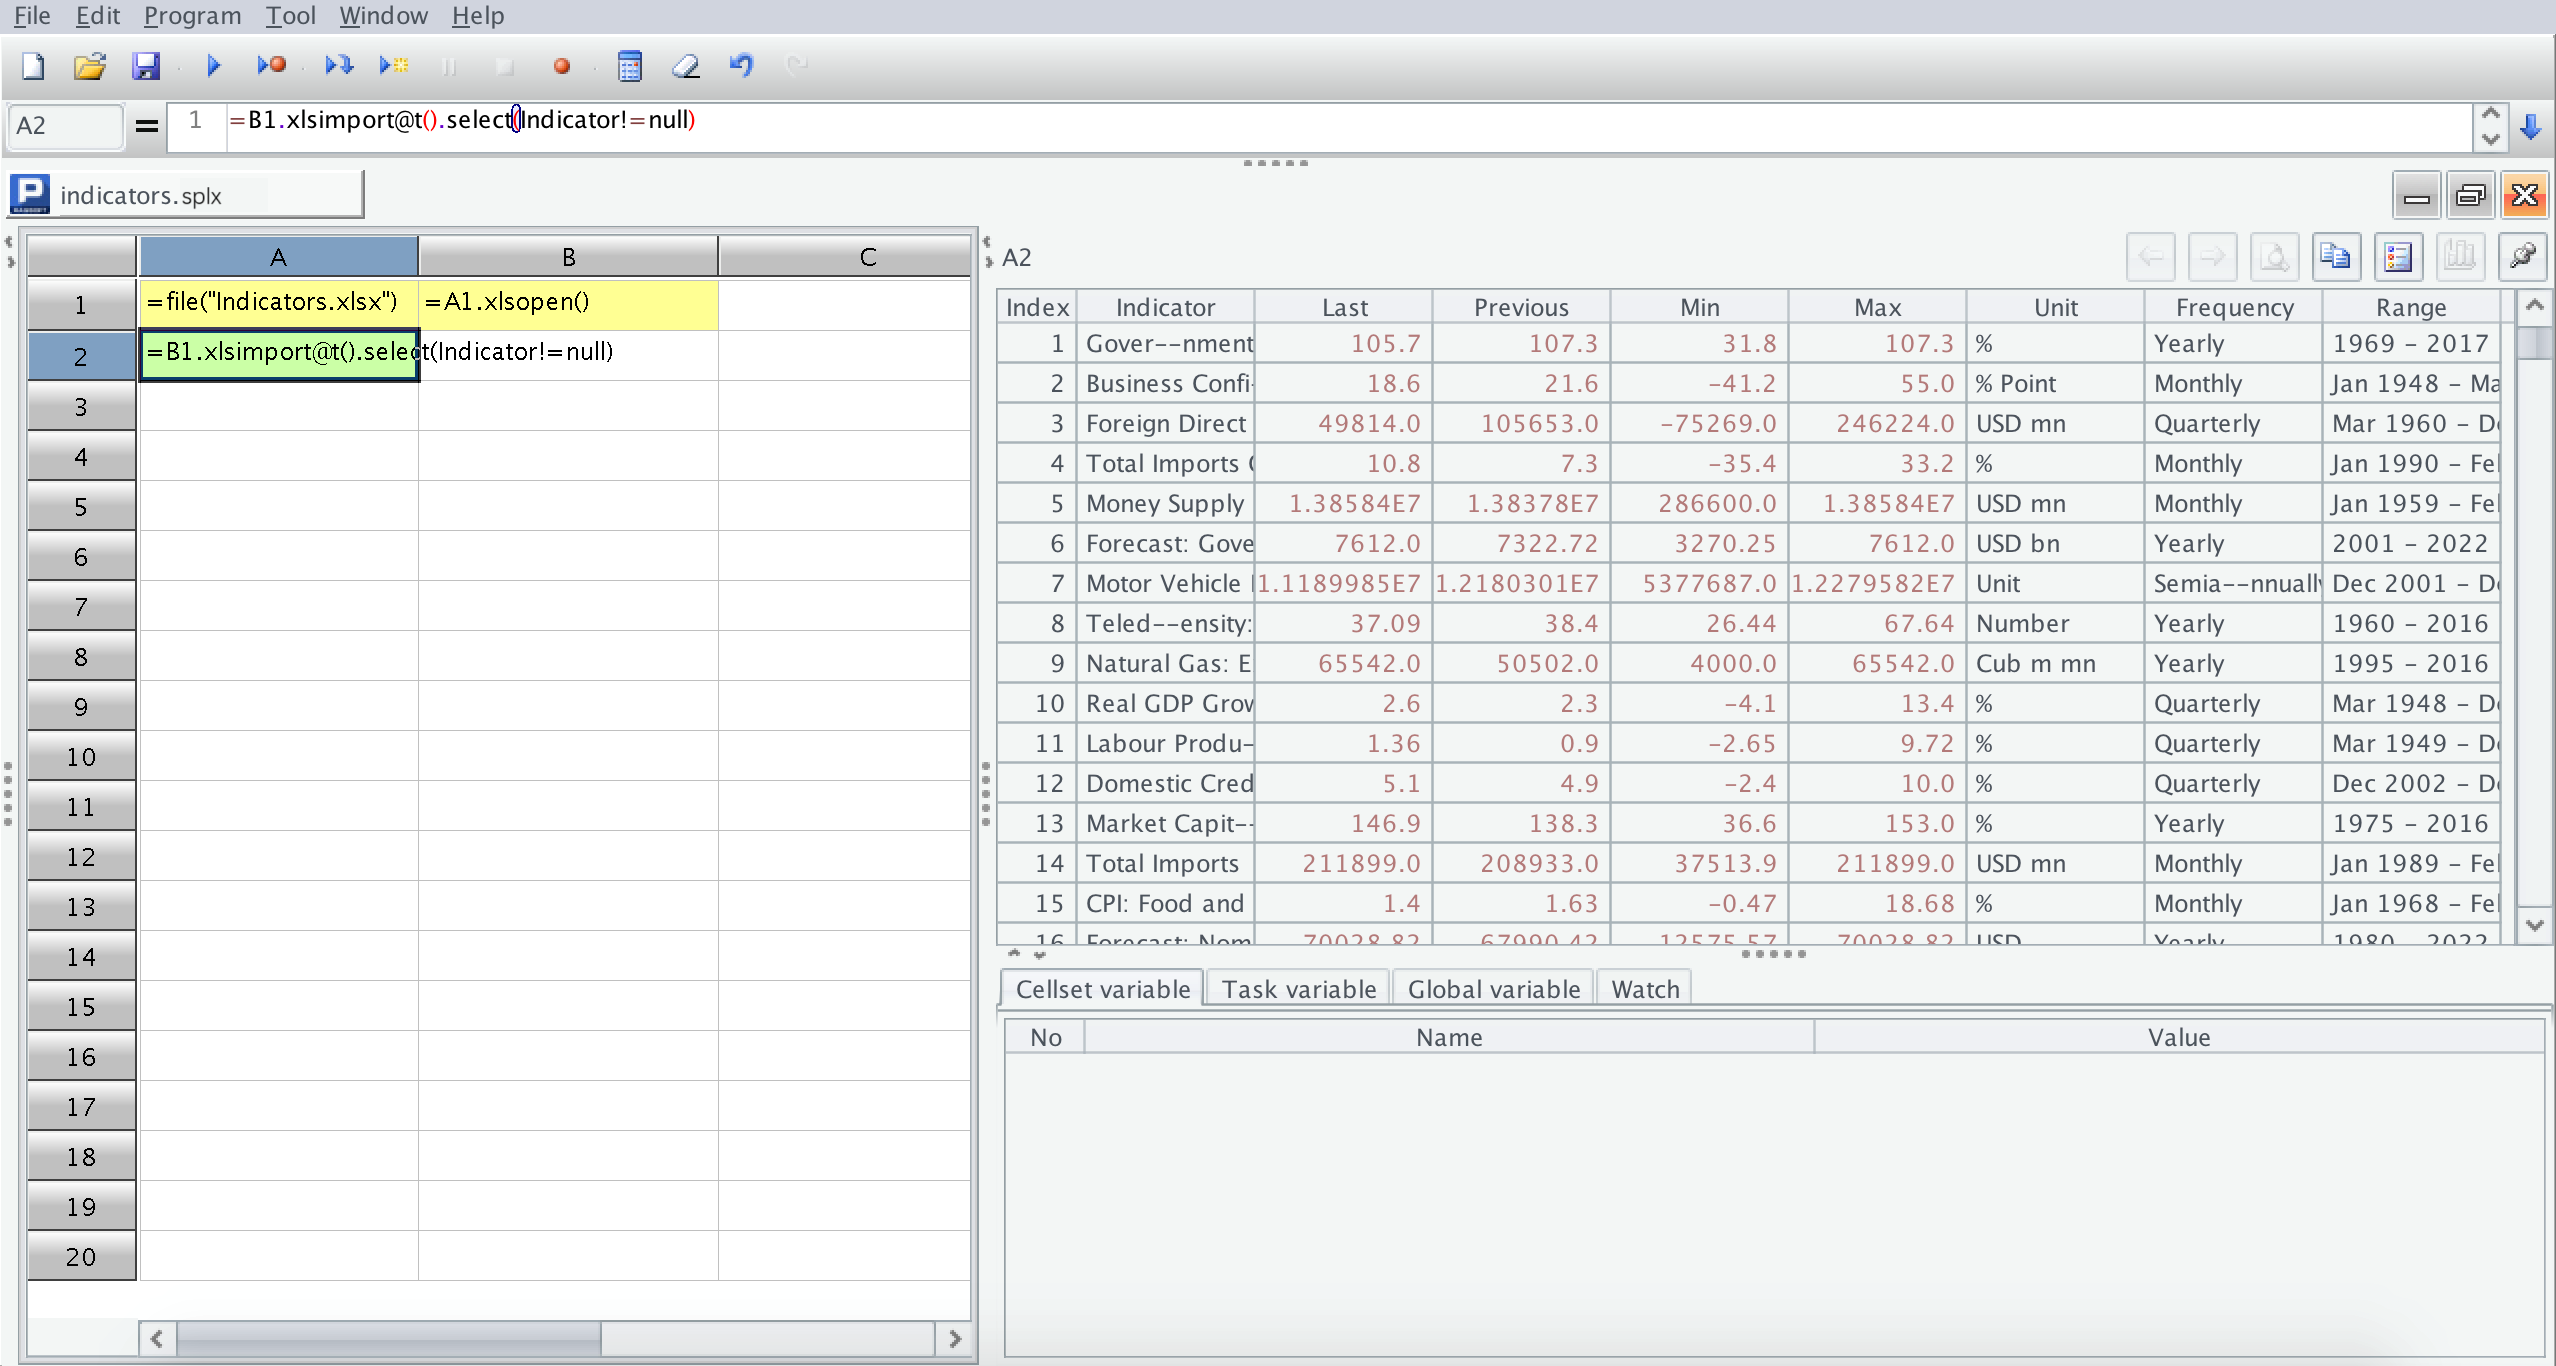Click the debug run icon with red dot
The height and width of the screenshot is (1366, 2556).
pyautogui.click(x=271, y=66)
